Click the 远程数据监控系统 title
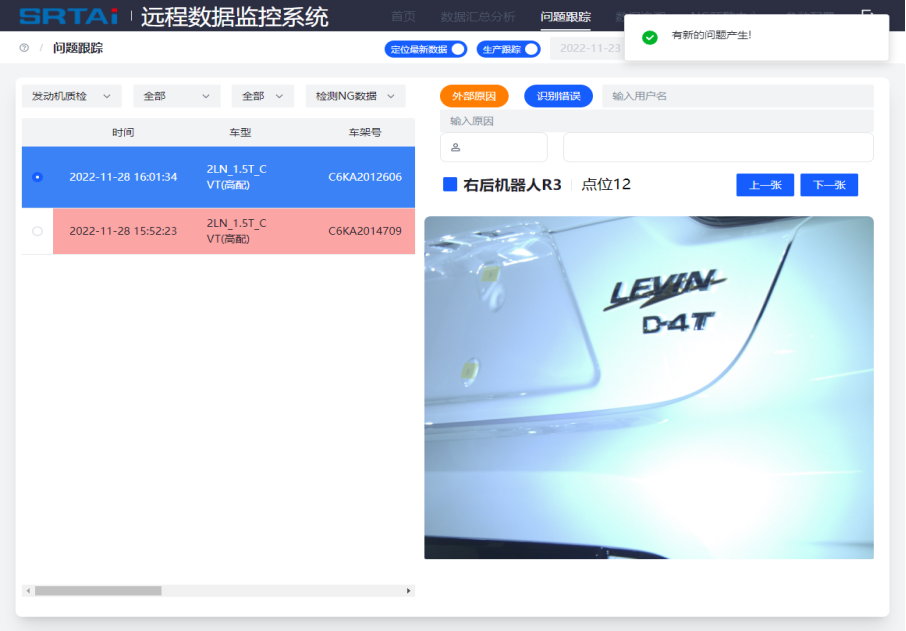906x631 pixels. pos(235,17)
